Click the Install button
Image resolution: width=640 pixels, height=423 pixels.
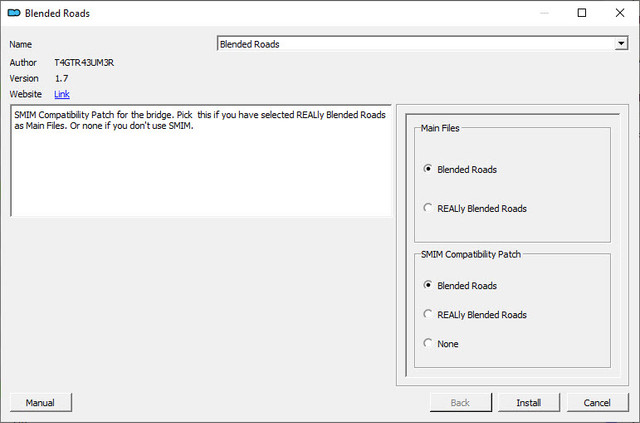[529, 403]
